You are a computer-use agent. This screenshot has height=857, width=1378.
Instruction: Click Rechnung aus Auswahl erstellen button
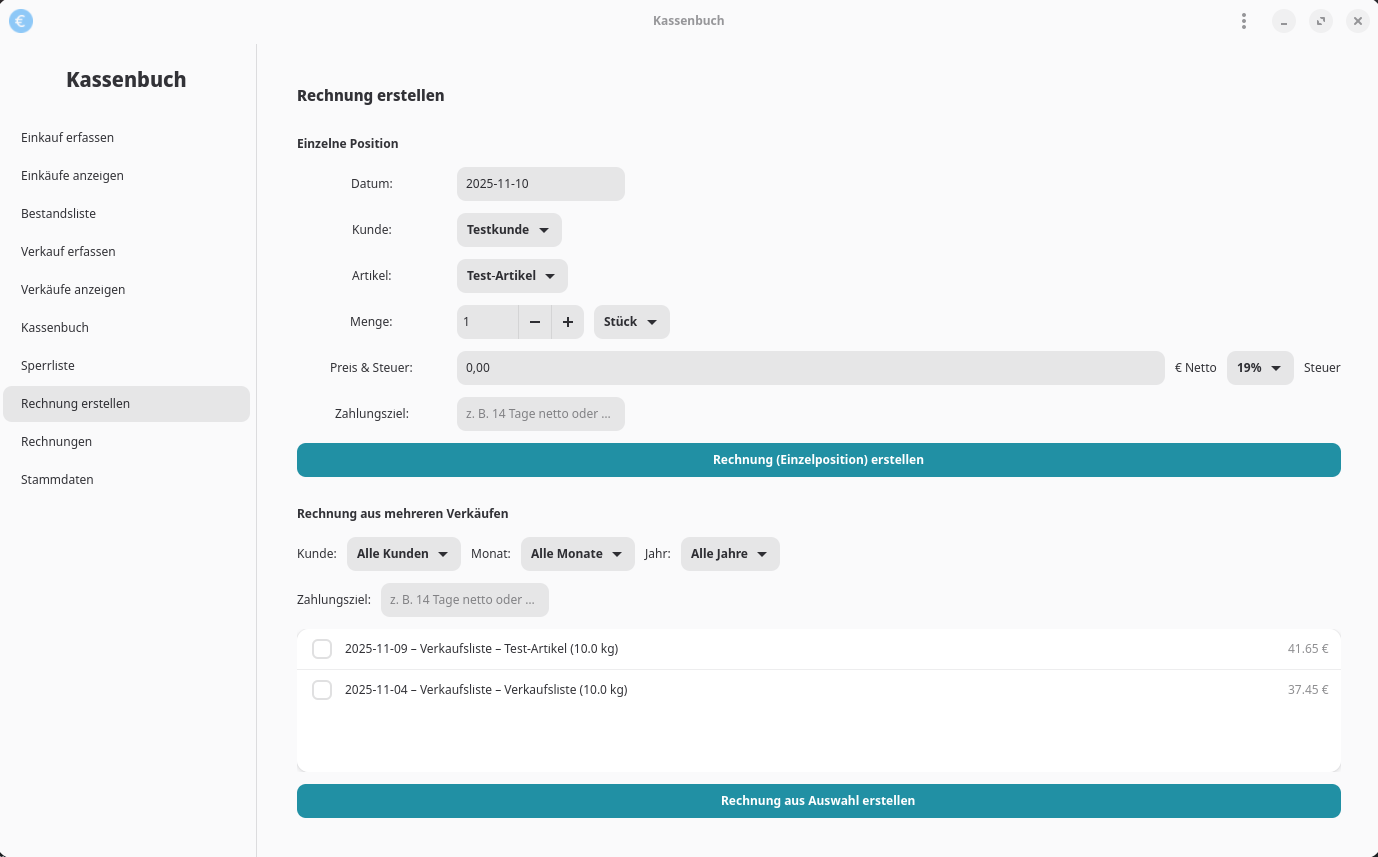(818, 801)
